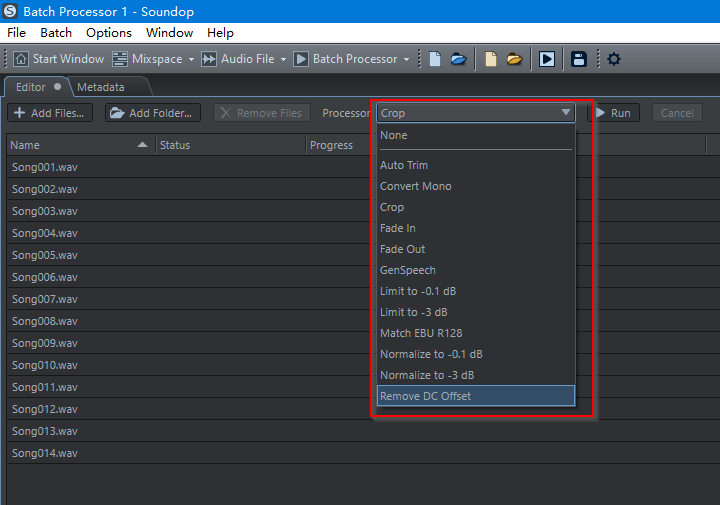Click the blue save disk icon
The width and height of the screenshot is (720, 505).
click(578, 59)
